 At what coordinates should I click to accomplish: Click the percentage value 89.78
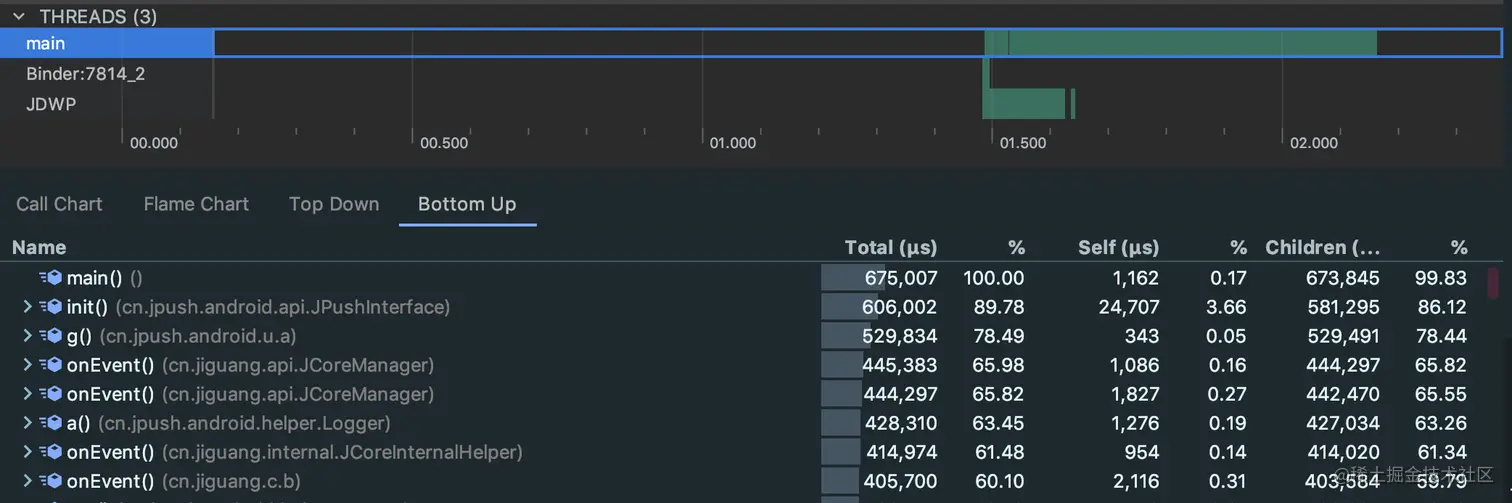pos(997,307)
